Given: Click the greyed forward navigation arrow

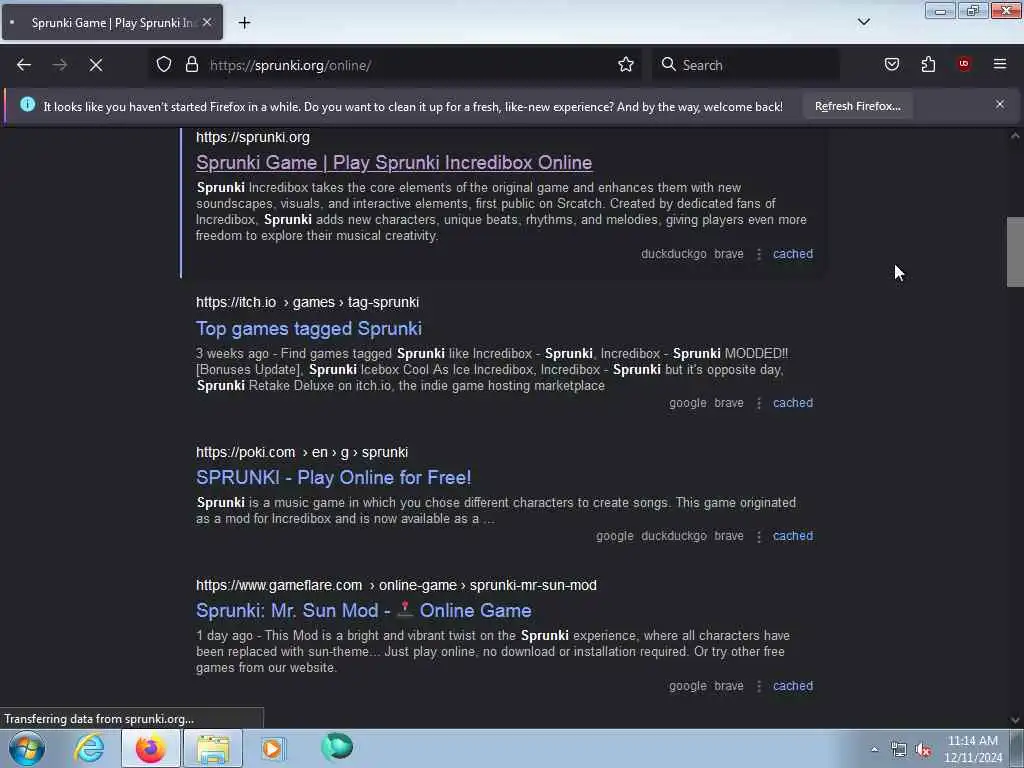Looking at the screenshot, I should [60, 65].
